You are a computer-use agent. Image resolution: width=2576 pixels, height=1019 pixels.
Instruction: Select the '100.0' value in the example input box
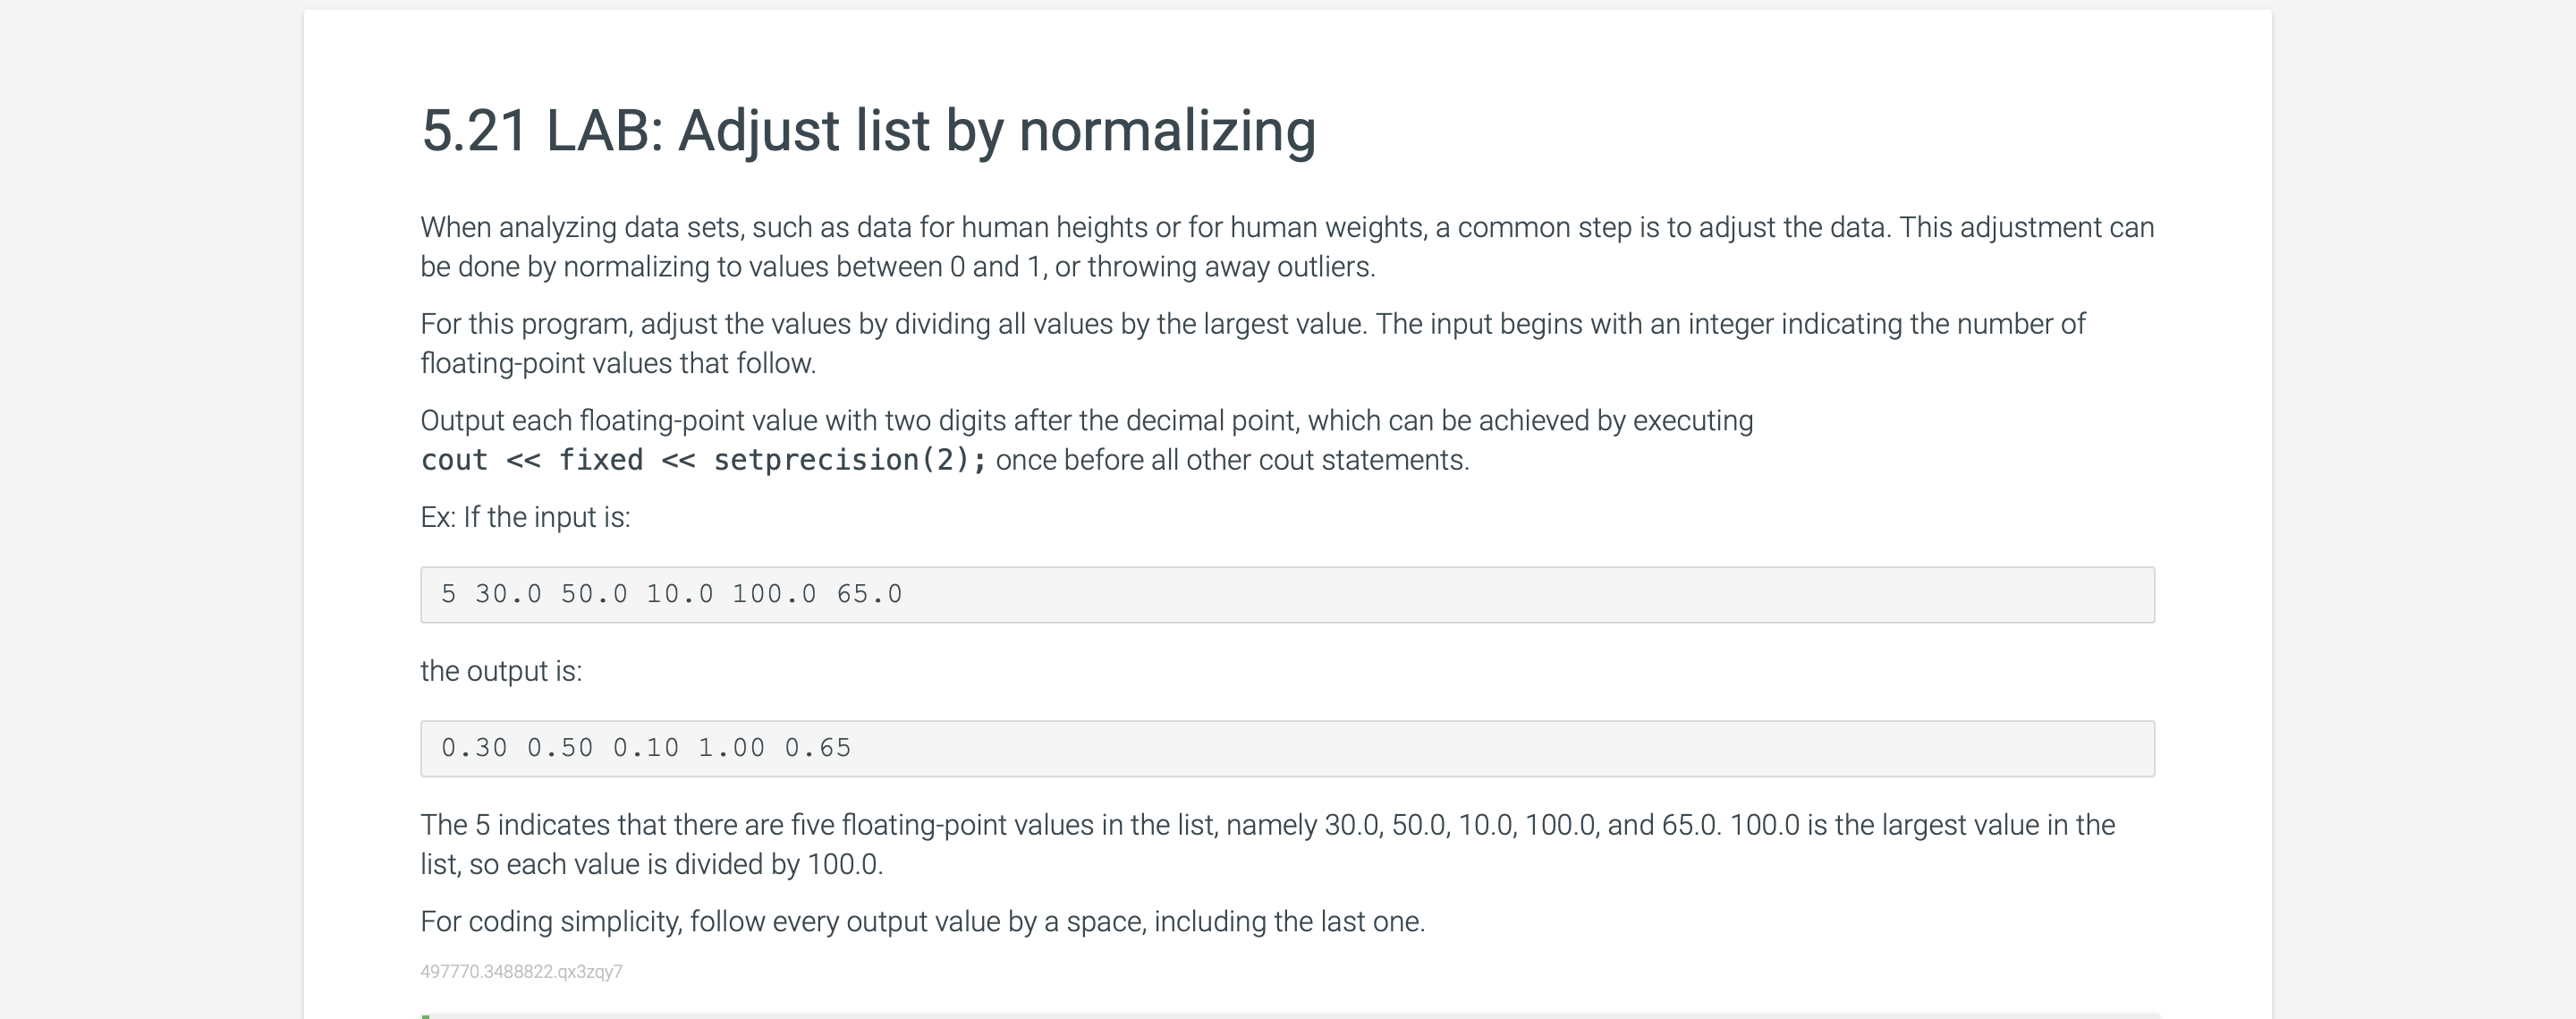pos(774,594)
